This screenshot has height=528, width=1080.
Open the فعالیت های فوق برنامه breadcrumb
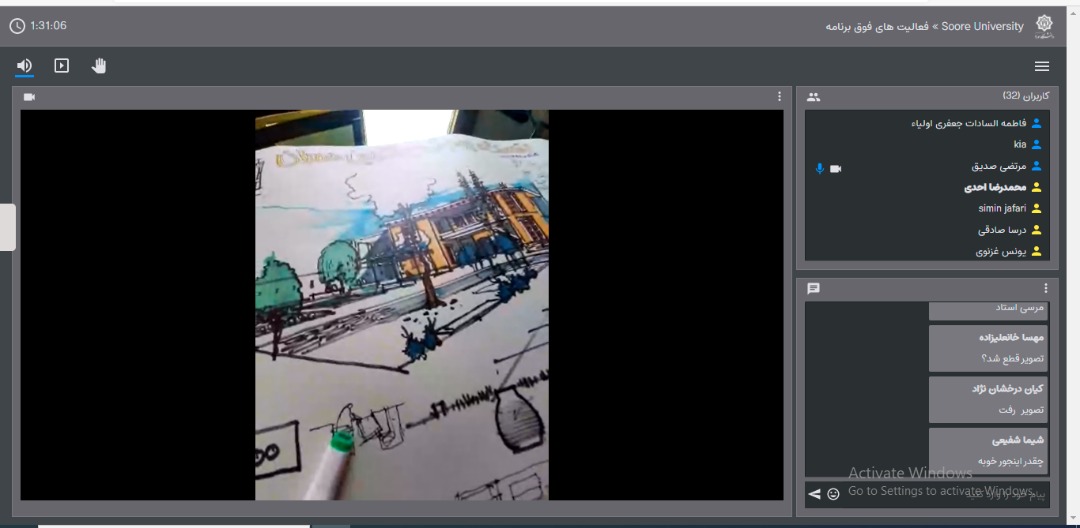pyautogui.click(x=878, y=26)
